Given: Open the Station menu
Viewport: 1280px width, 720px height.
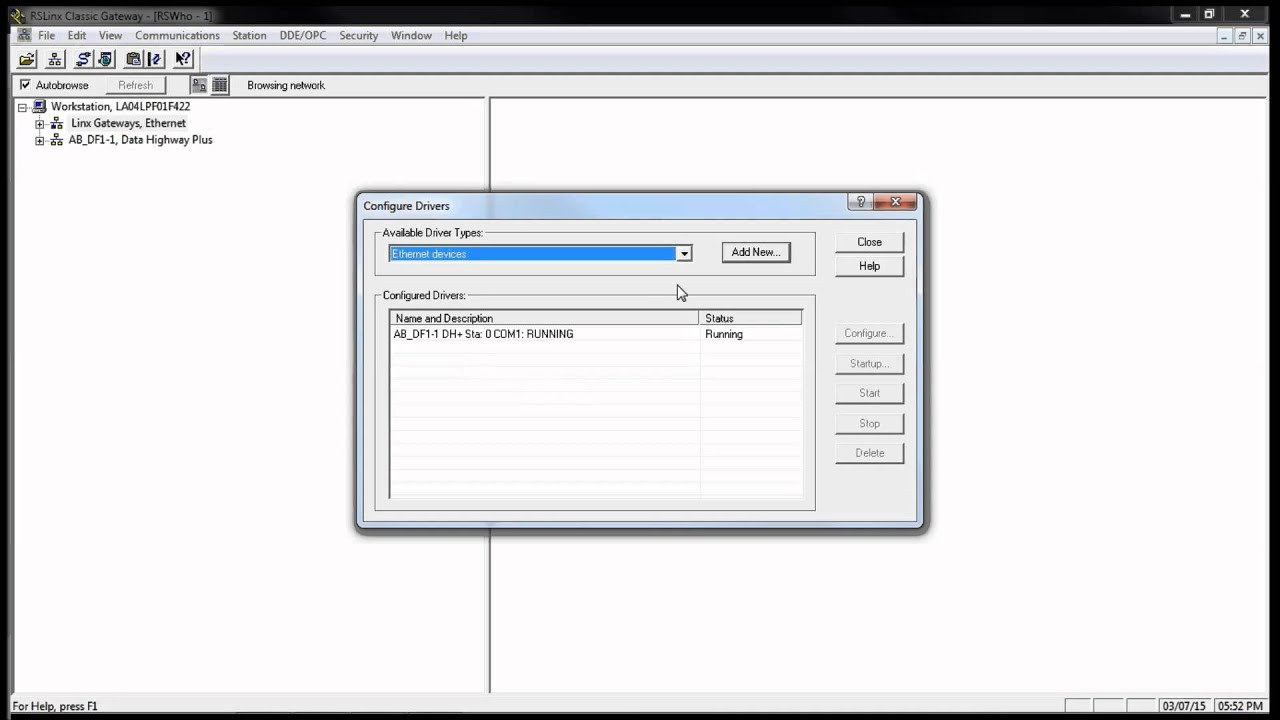Looking at the screenshot, I should (249, 35).
